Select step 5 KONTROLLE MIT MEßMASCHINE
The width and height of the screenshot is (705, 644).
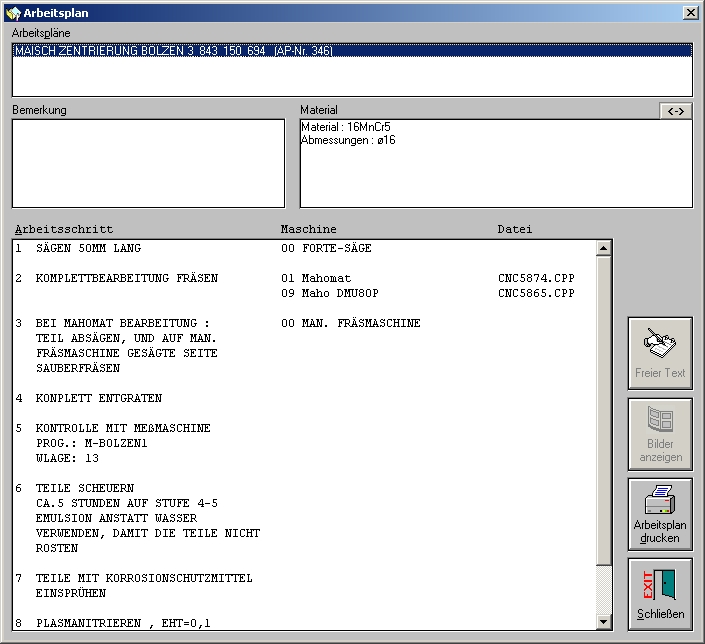point(122,428)
